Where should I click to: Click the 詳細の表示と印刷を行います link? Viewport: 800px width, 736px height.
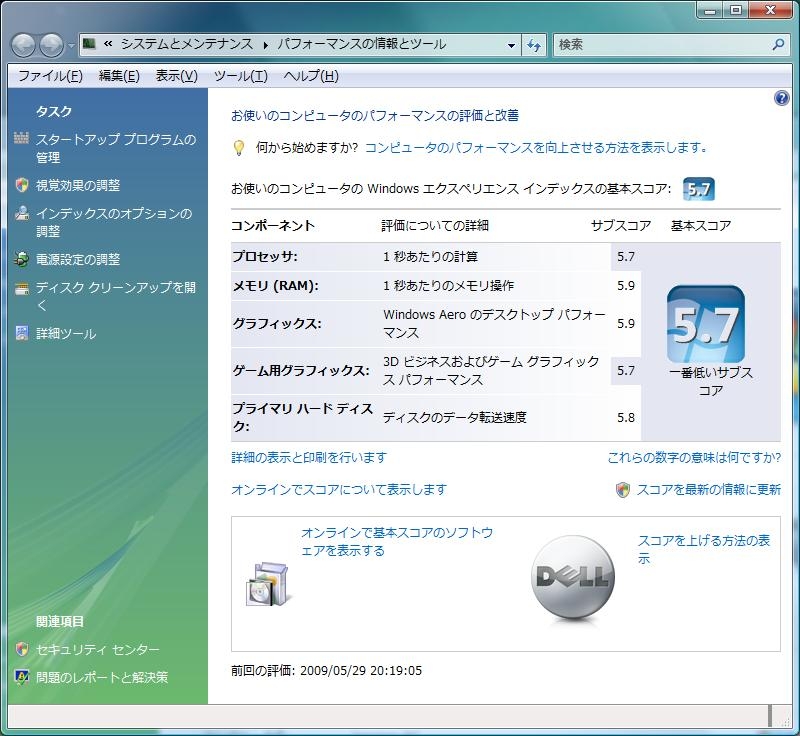308,458
